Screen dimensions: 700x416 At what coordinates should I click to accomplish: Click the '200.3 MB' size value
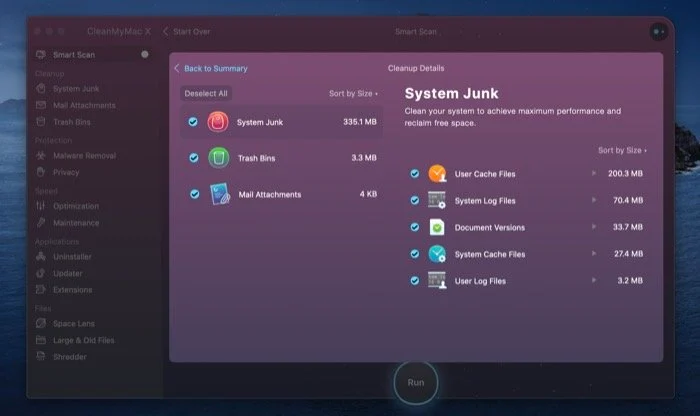click(x=625, y=173)
